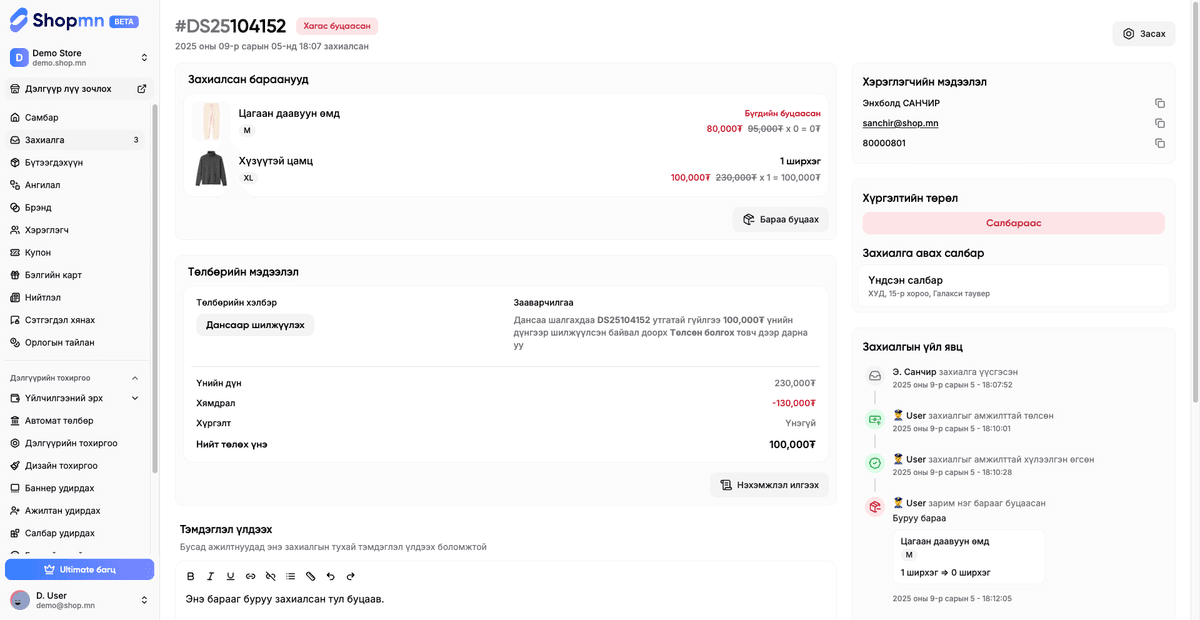Remove link using the unlink icon
This screenshot has height=620, width=1200.
pyautogui.click(x=271, y=576)
